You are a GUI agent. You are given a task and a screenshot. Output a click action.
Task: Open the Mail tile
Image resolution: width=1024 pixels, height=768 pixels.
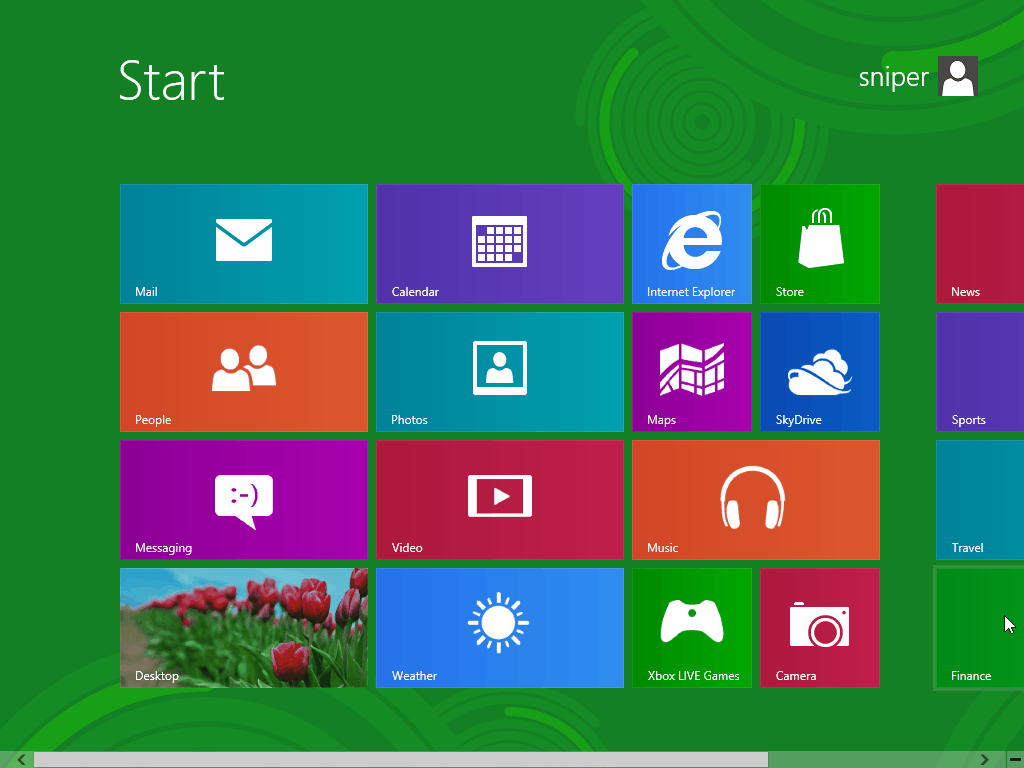(x=244, y=244)
